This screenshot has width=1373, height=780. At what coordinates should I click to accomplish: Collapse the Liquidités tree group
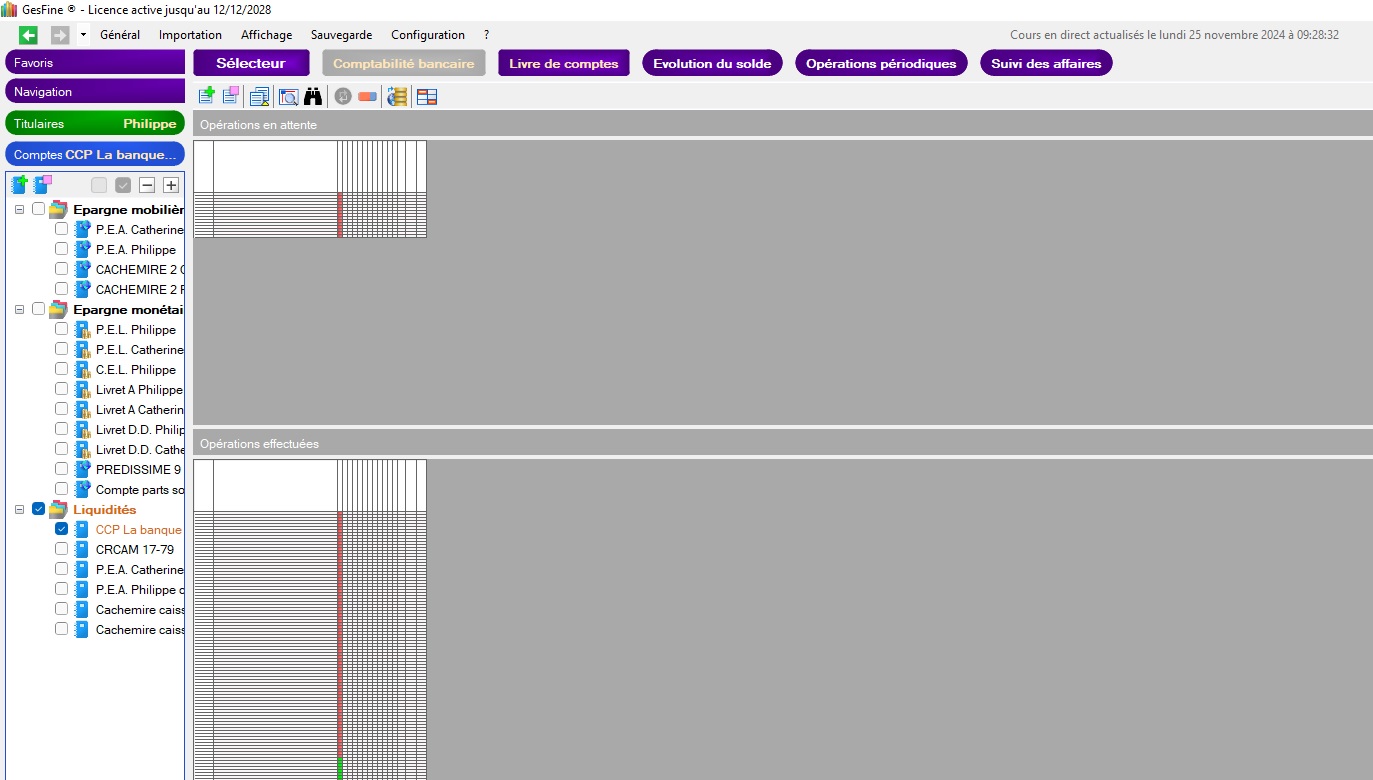click(19, 510)
